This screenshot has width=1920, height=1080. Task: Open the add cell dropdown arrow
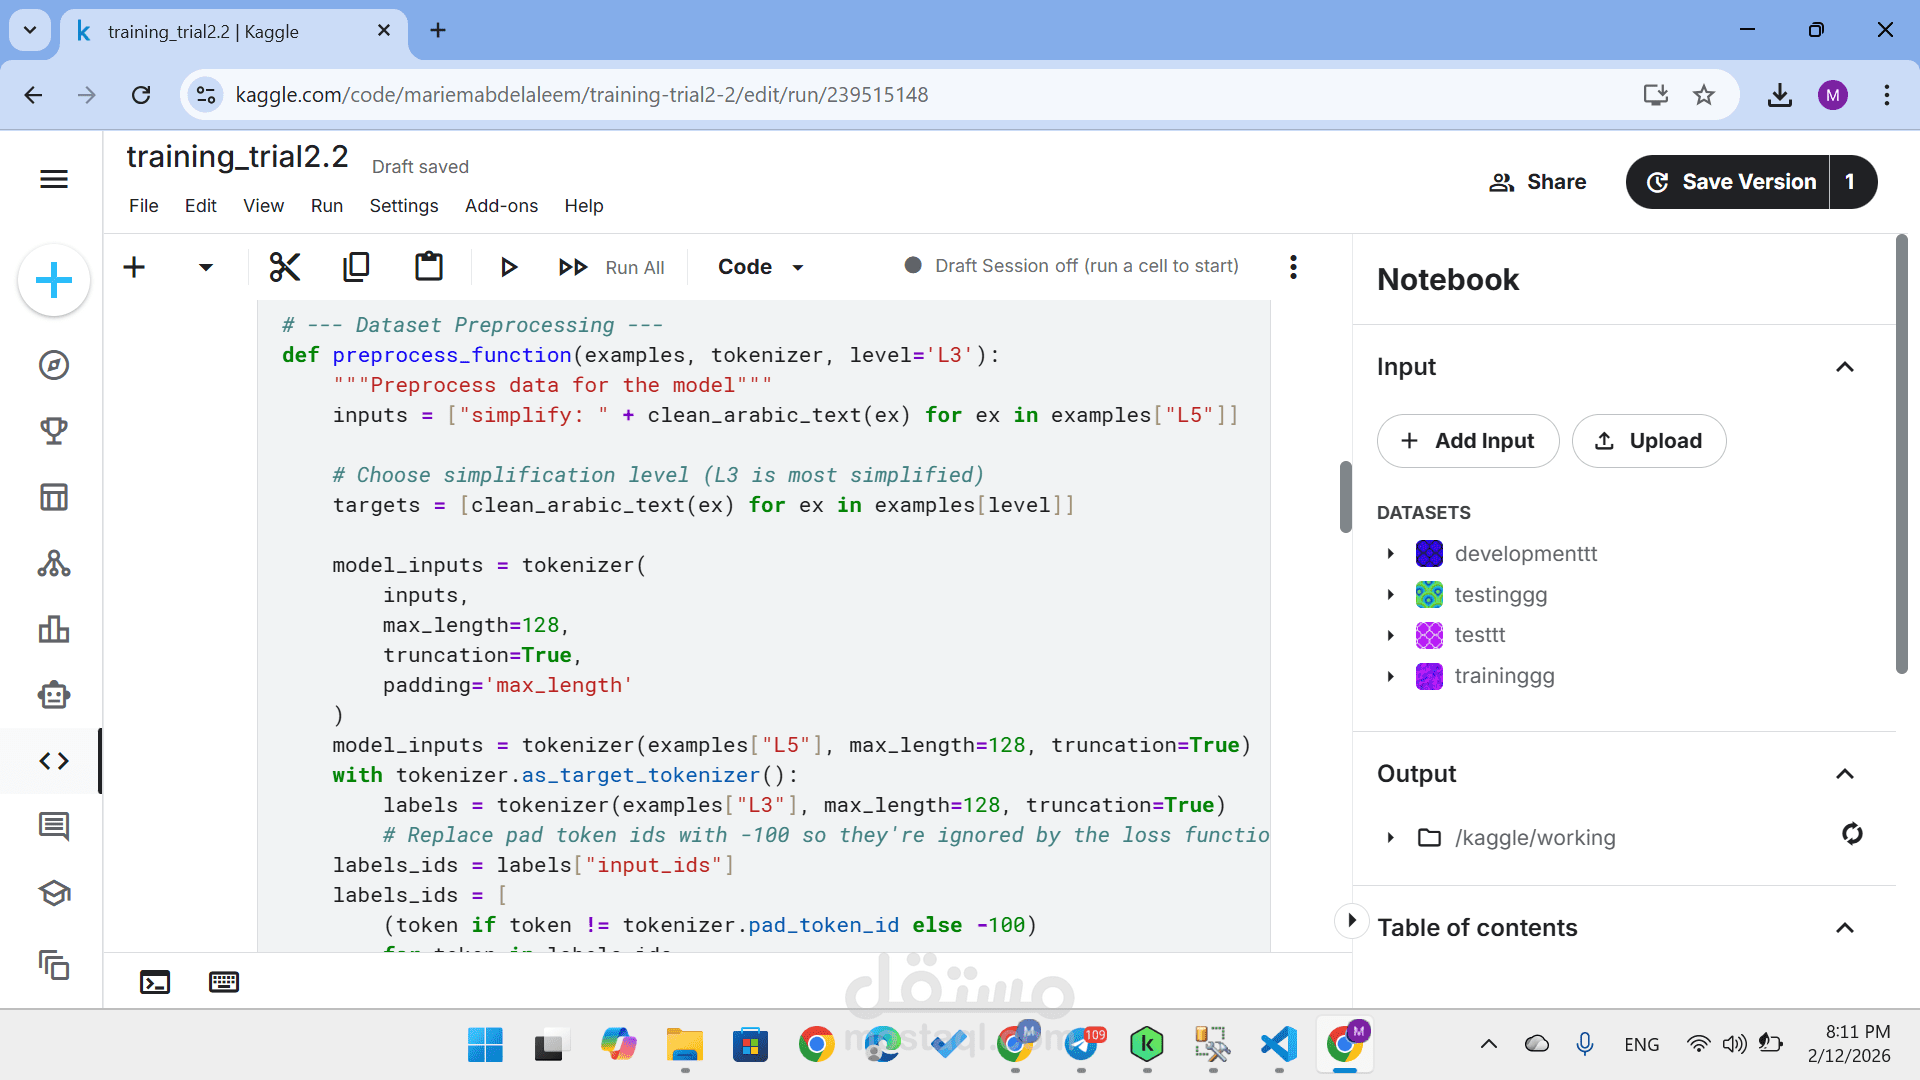(x=206, y=267)
